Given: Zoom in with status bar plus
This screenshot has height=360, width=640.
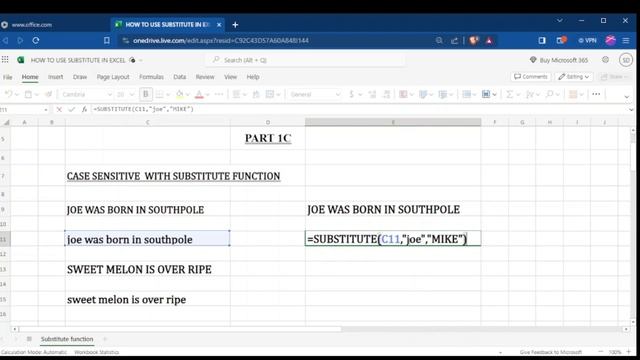Looking at the screenshot, I should point(629,352).
